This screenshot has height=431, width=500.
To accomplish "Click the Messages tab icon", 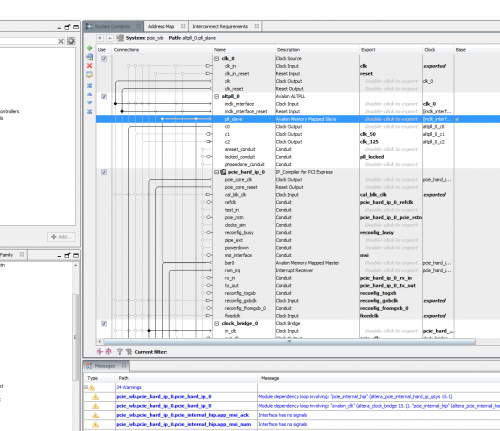I will (x=89, y=366).
